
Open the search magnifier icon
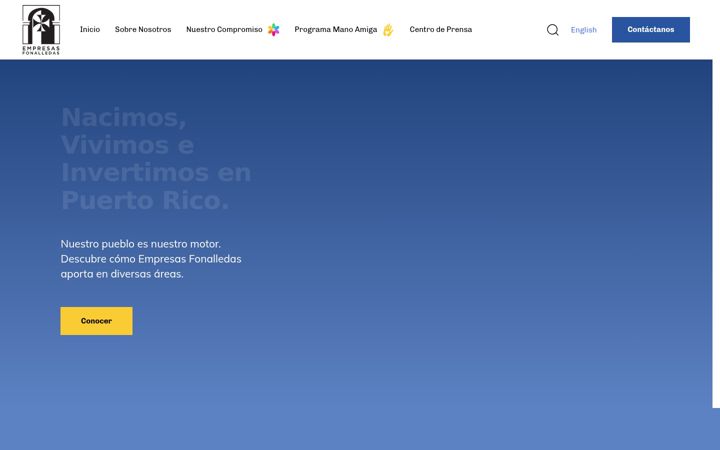(x=552, y=30)
